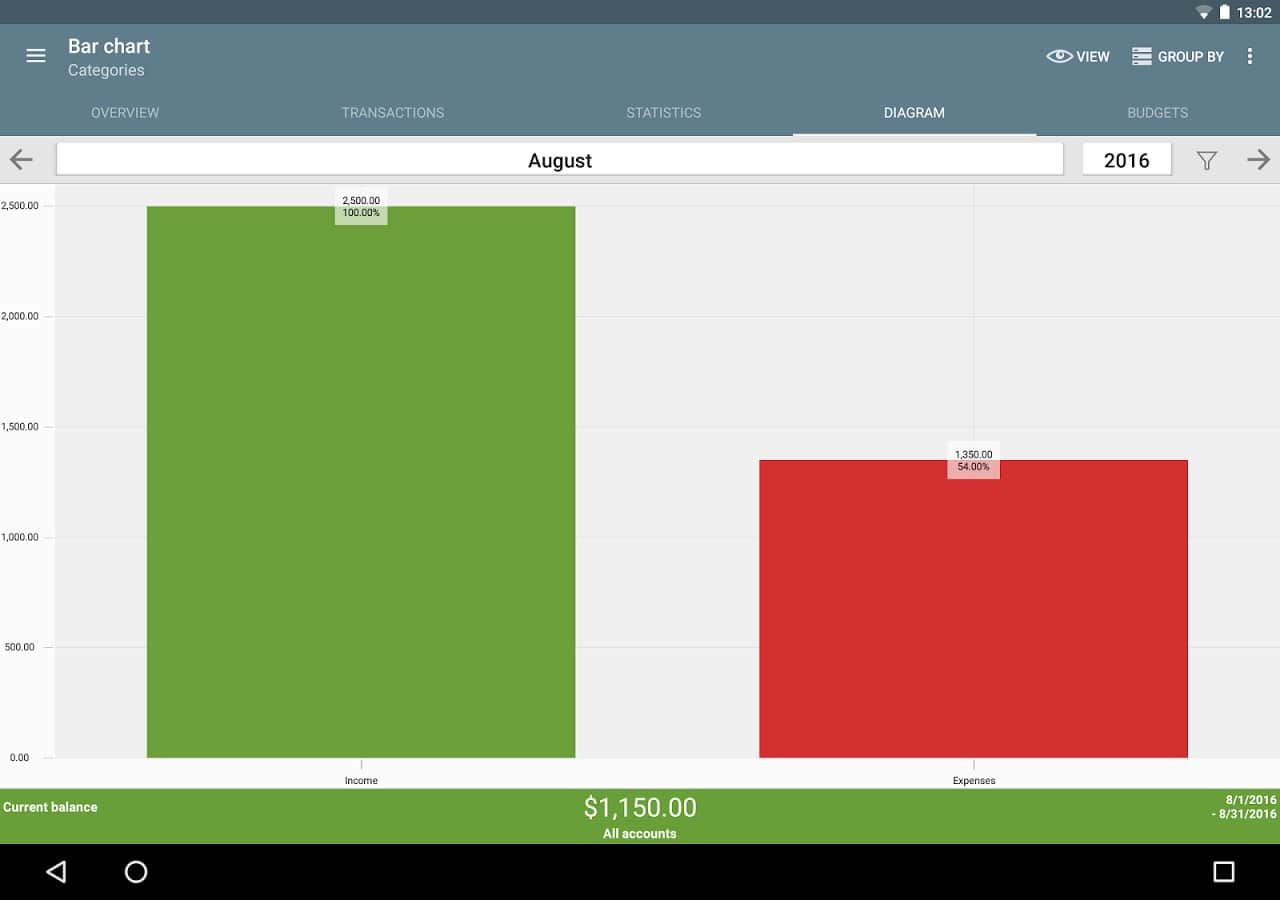Open the hamburger navigation menu
This screenshot has height=900, width=1280.
tap(36, 56)
